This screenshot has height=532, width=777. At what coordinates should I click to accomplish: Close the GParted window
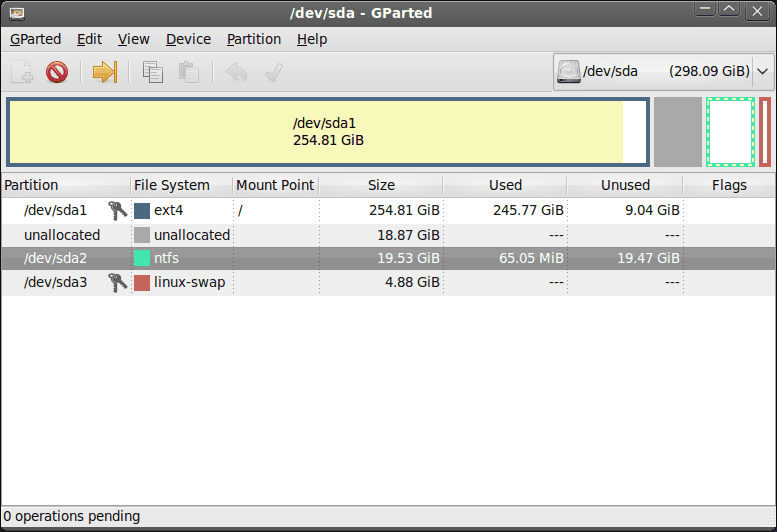[x=757, y=10]
